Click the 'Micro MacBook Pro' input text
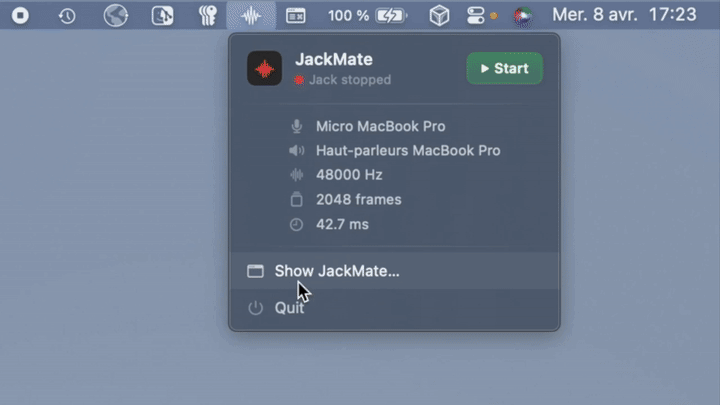 380,126
